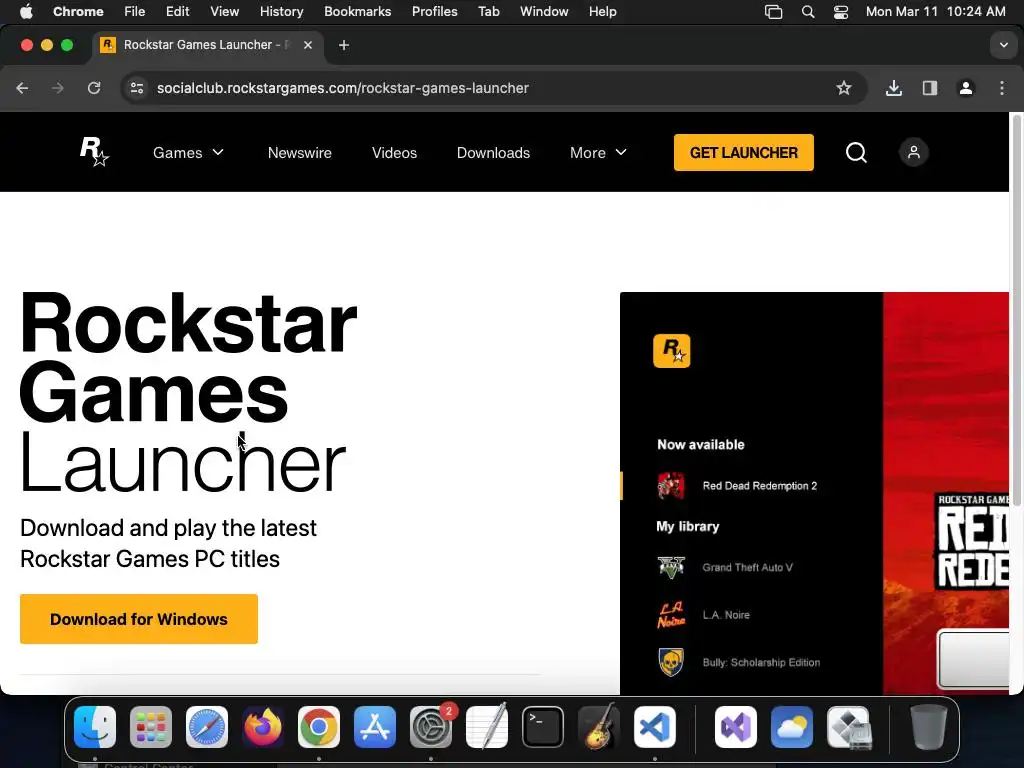Open the View menu

225,11
